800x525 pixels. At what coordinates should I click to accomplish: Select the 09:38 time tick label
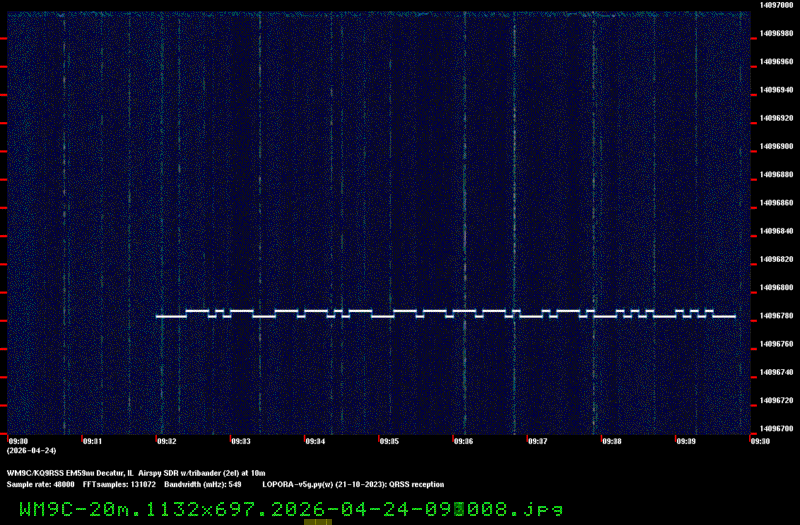611,440
